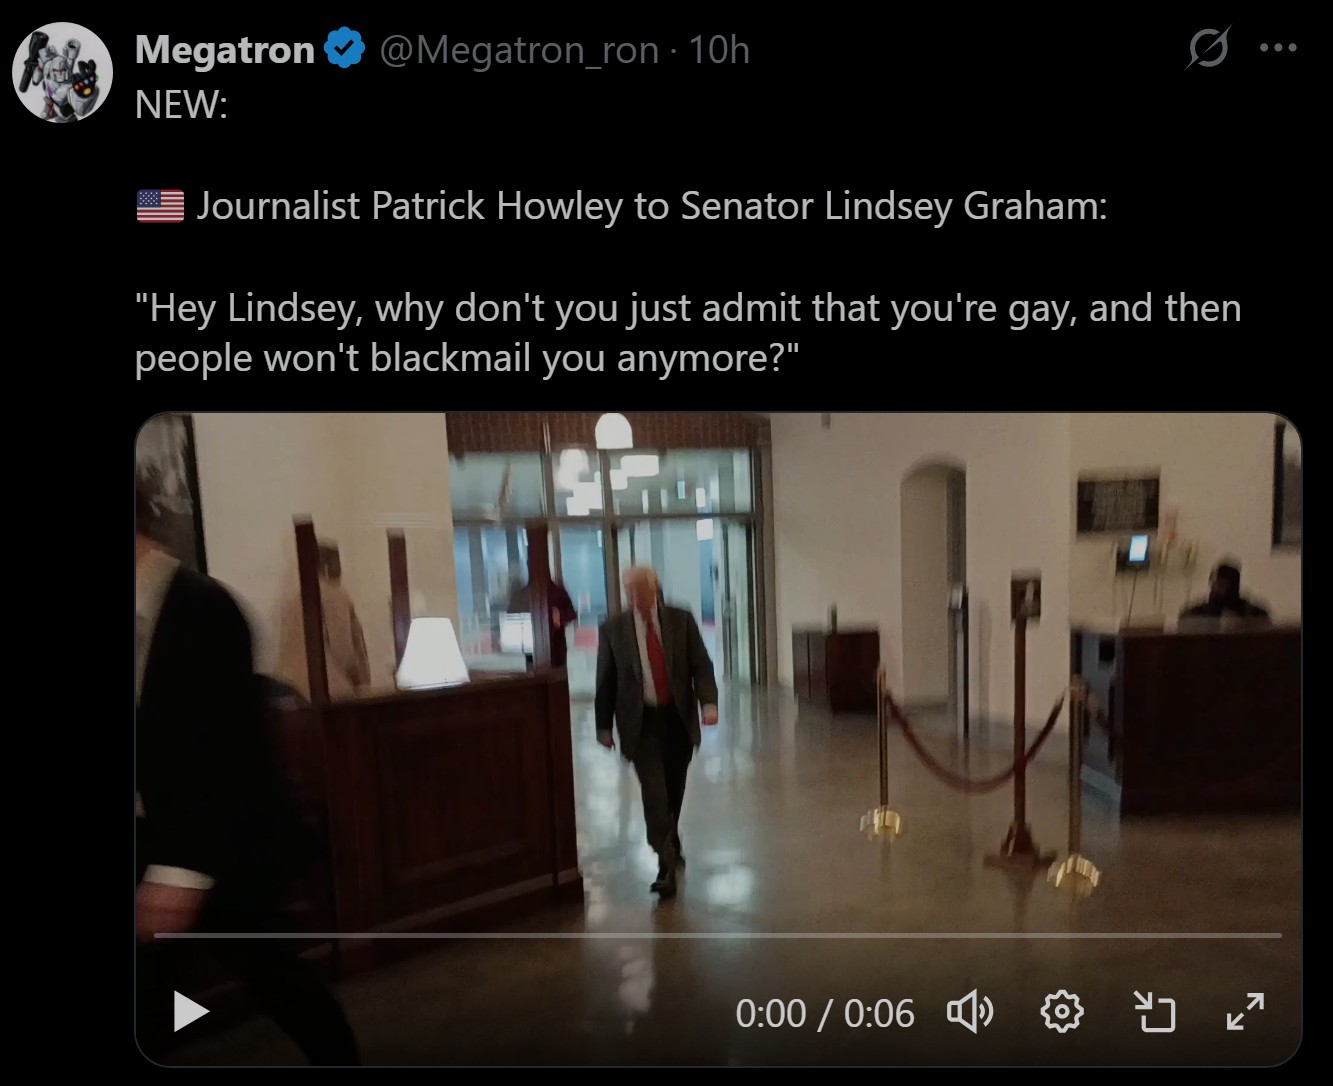Click the Grok slashed-circle icon
1333x1086 pixels.
click(1208, 48)
